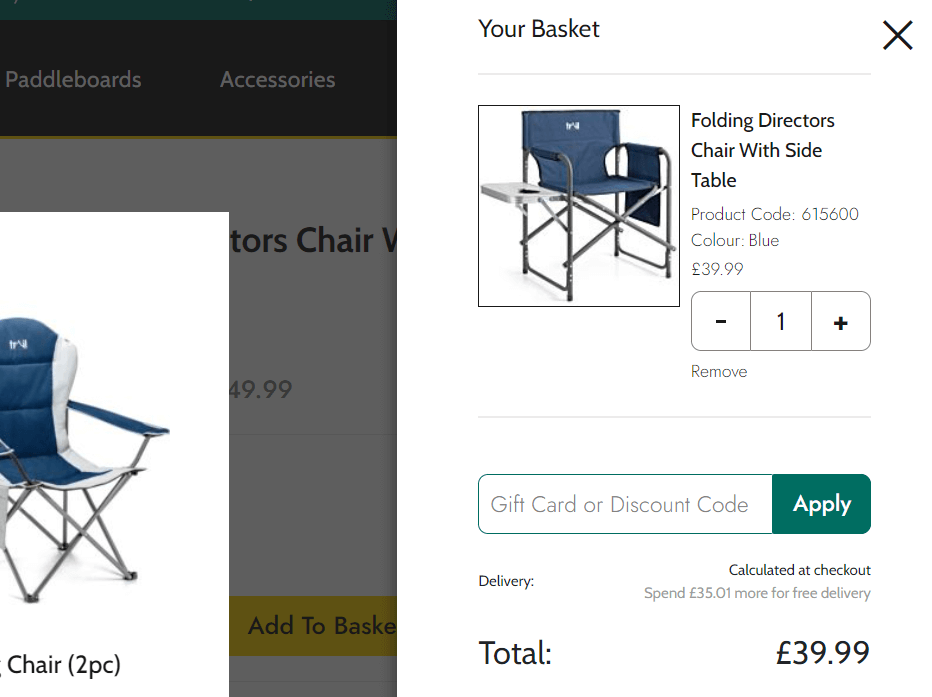Click the Your Basket heading
The width and height of the screenshot is (932, 697).
tap(538, 29)
